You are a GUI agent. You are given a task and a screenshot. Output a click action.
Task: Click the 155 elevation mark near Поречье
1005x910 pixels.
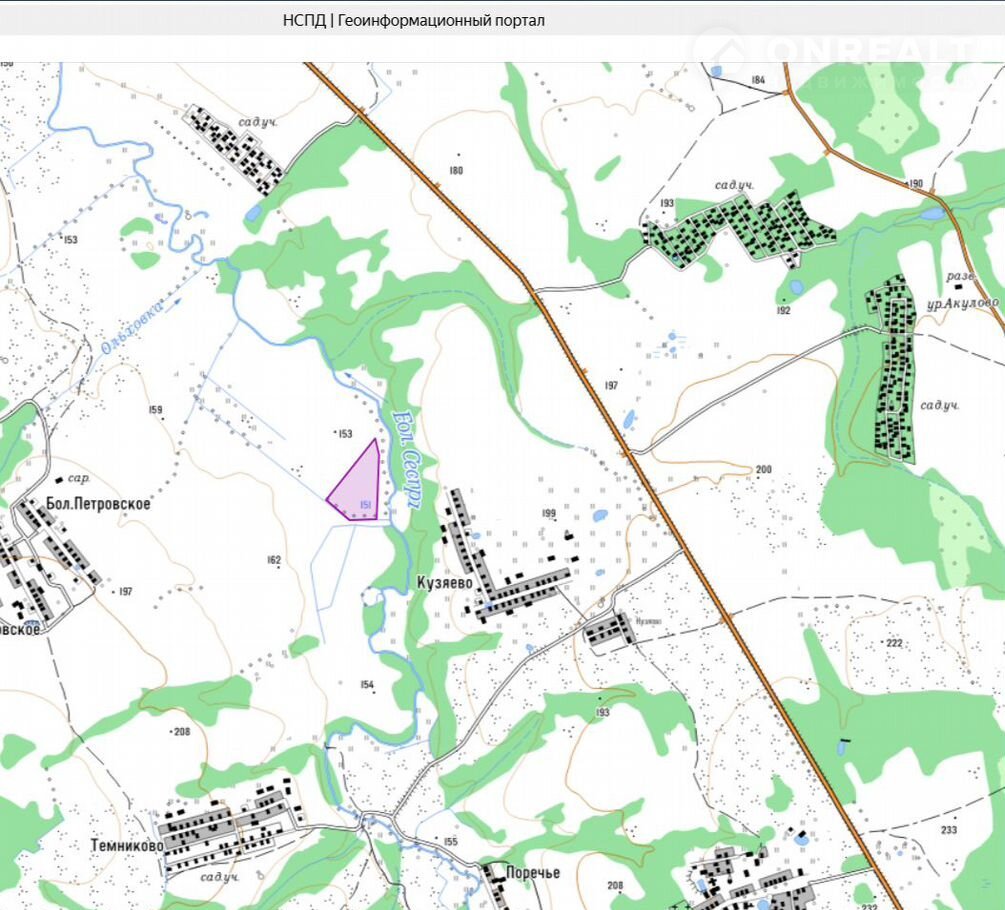coord(450,842)
